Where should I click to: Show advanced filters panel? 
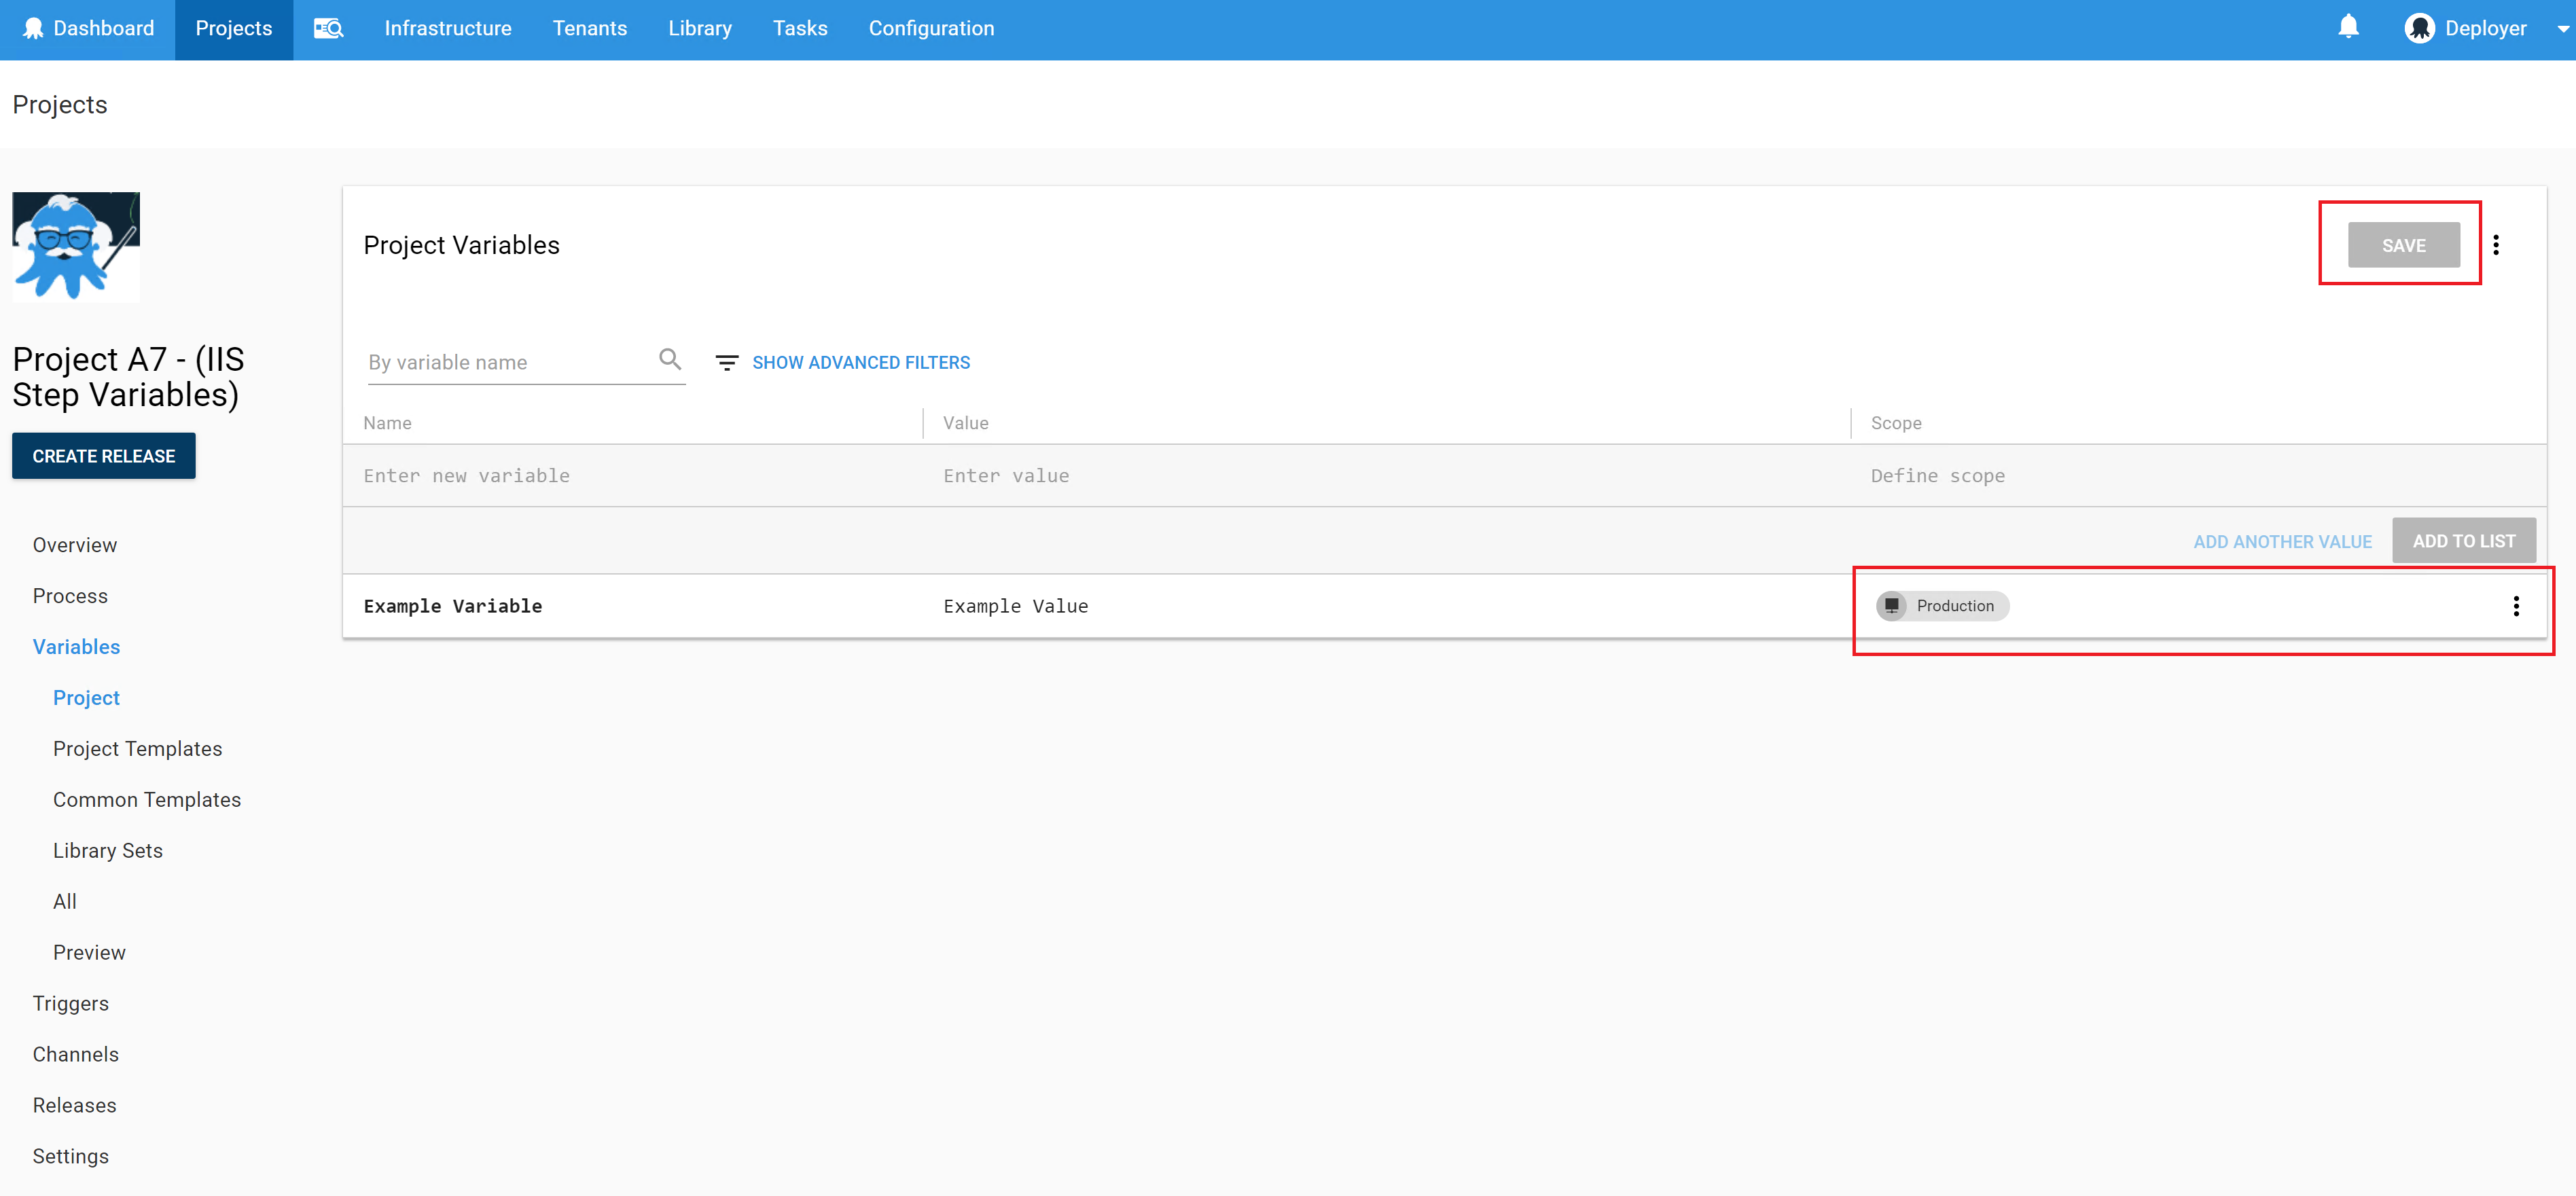pos(860,363)
